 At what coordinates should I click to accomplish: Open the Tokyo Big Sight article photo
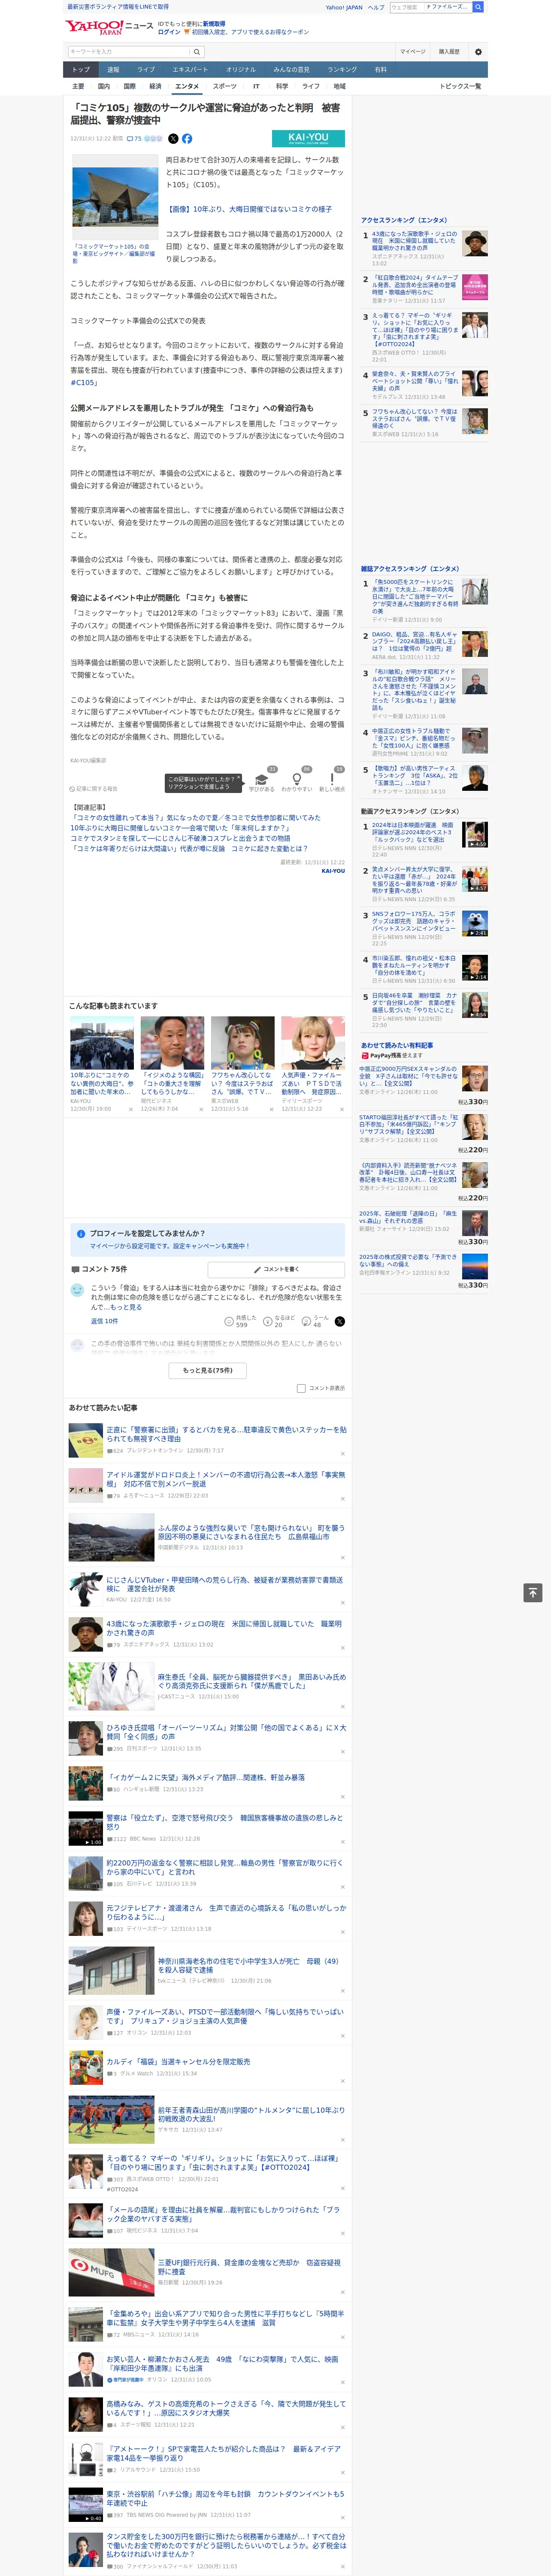tap(115, 197)
